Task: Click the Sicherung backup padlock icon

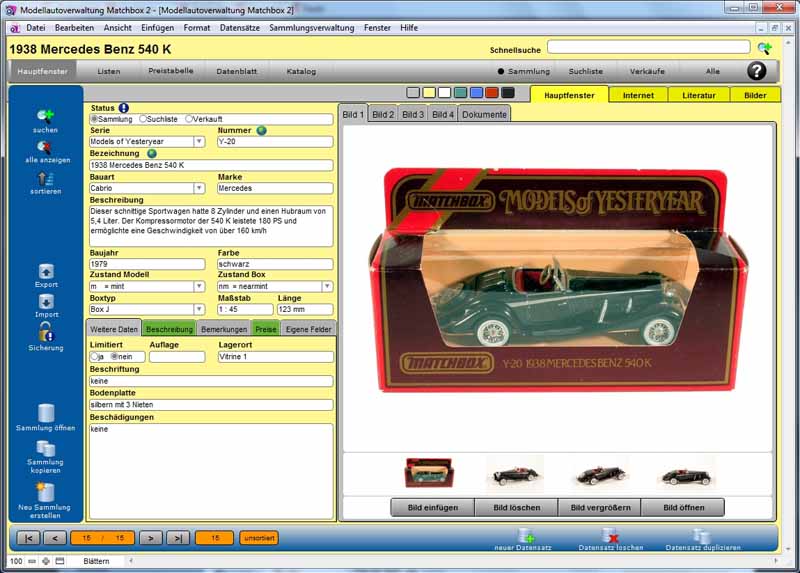Action: point(45,334)
